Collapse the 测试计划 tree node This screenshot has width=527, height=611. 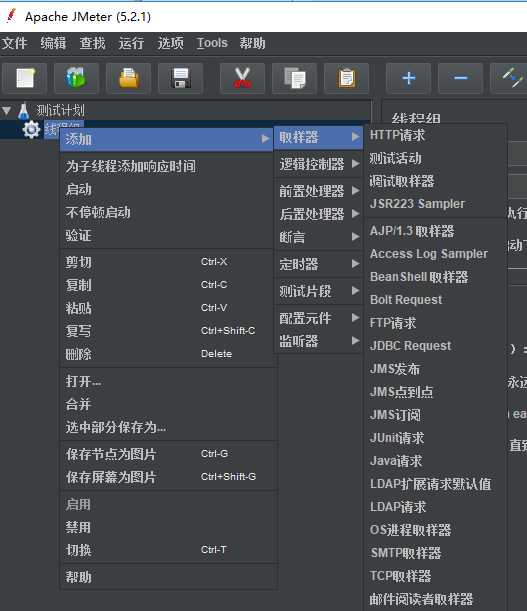pyautogui.click(x=7, y=111)
